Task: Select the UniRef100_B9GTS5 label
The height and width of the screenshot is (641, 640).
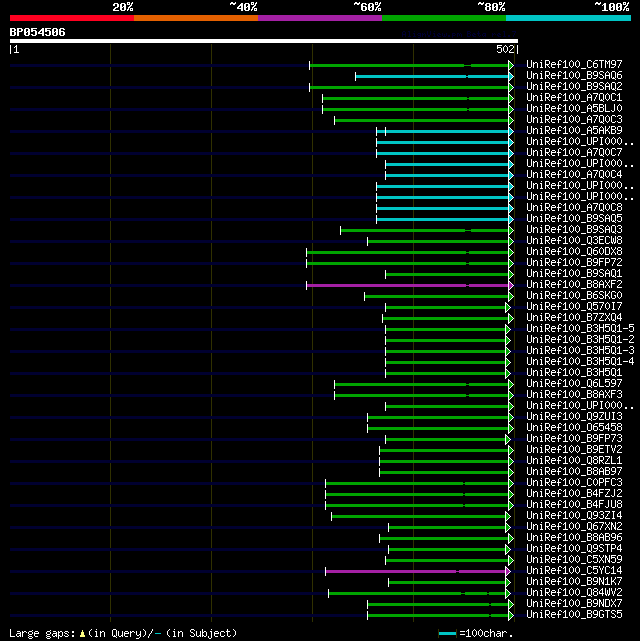Action: pyautogui.click(x=574, y=615)
